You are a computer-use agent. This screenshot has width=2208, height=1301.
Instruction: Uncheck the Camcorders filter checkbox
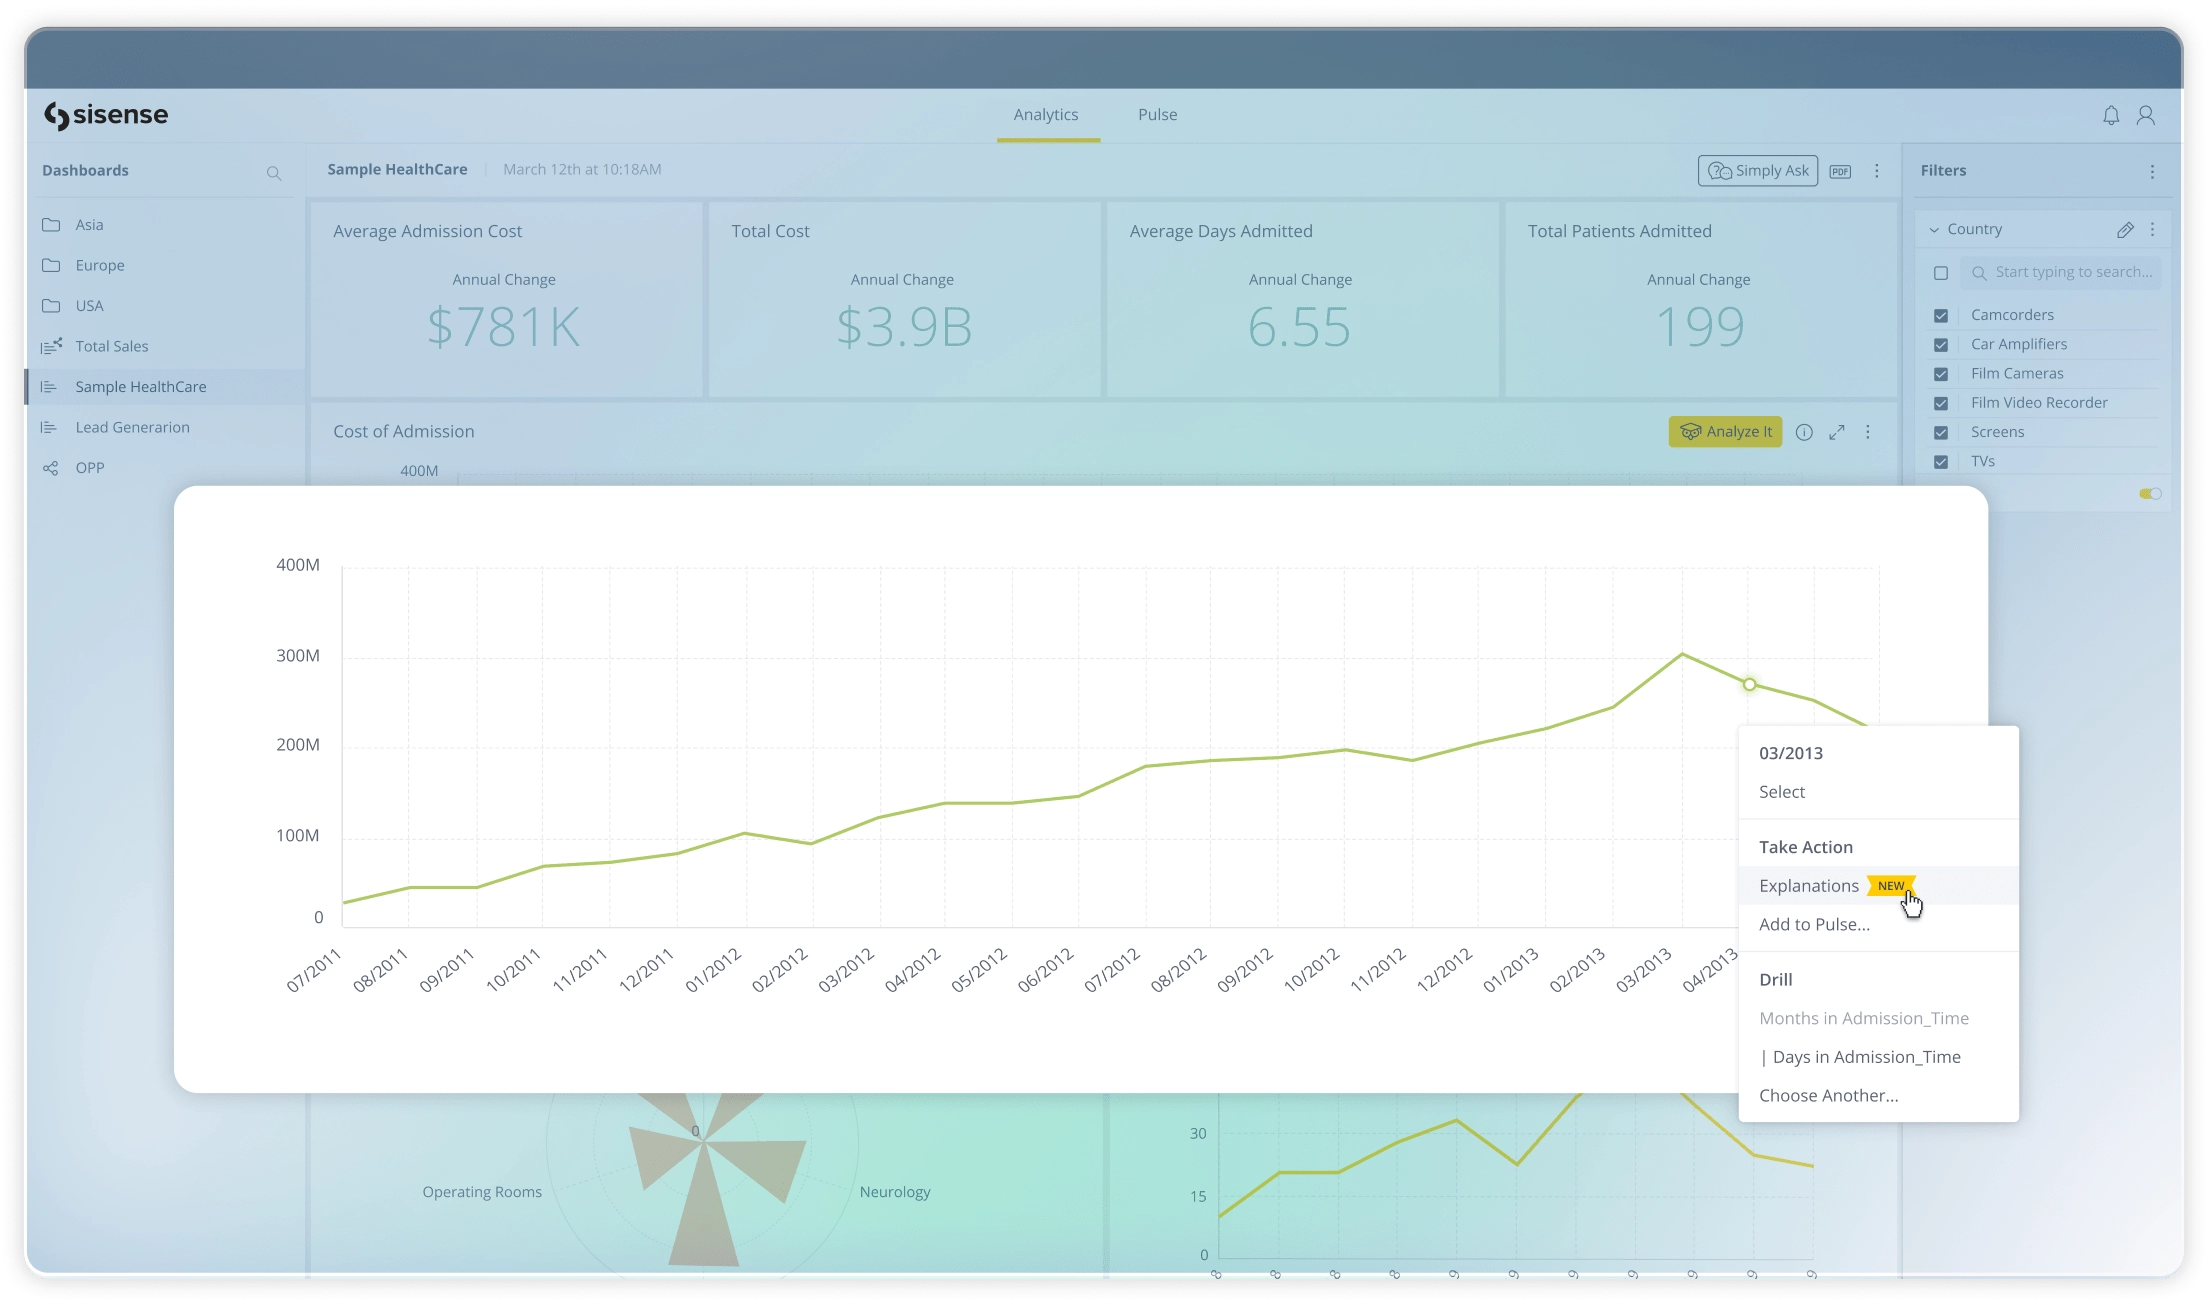tap(1941, 315)
